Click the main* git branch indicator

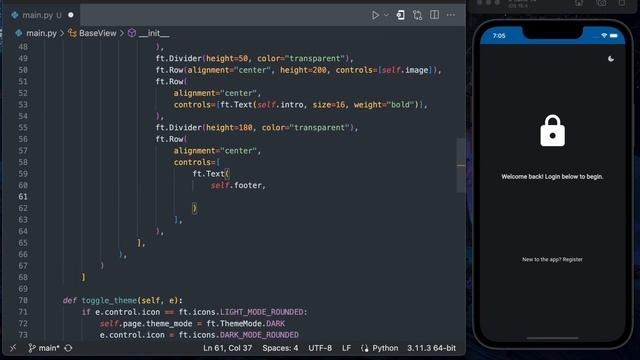tap(44, 348)
